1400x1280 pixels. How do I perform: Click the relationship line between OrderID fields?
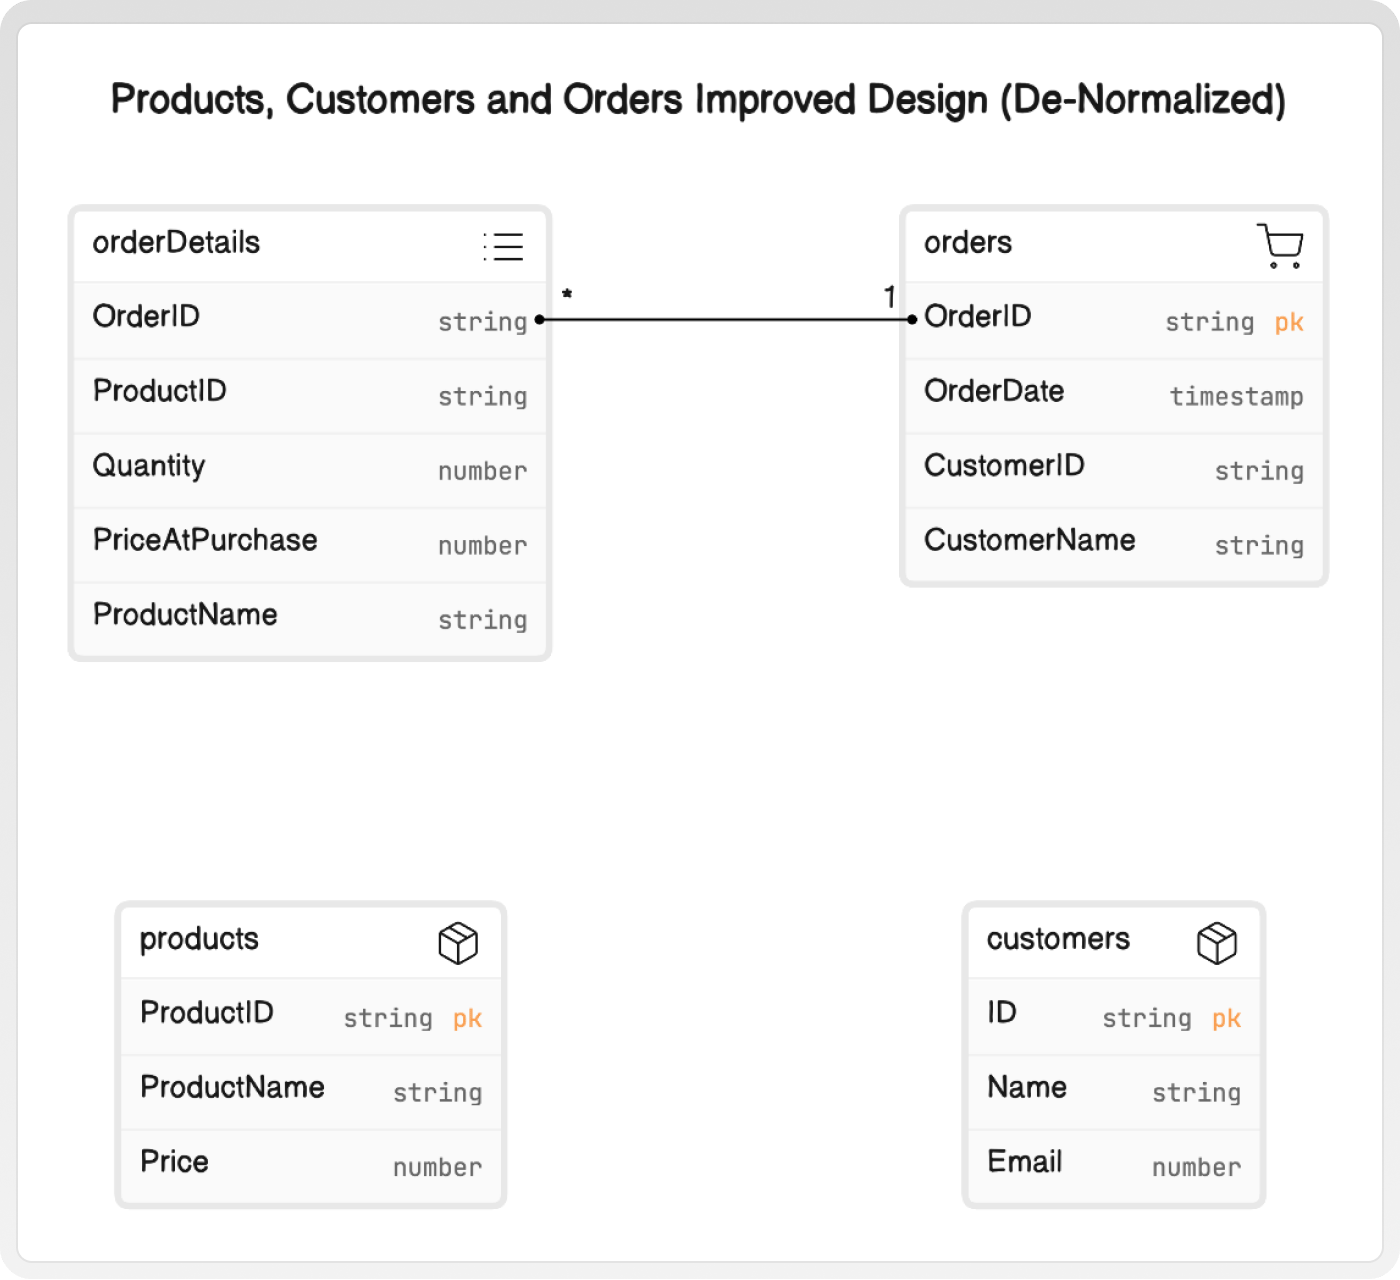point(726,320)
